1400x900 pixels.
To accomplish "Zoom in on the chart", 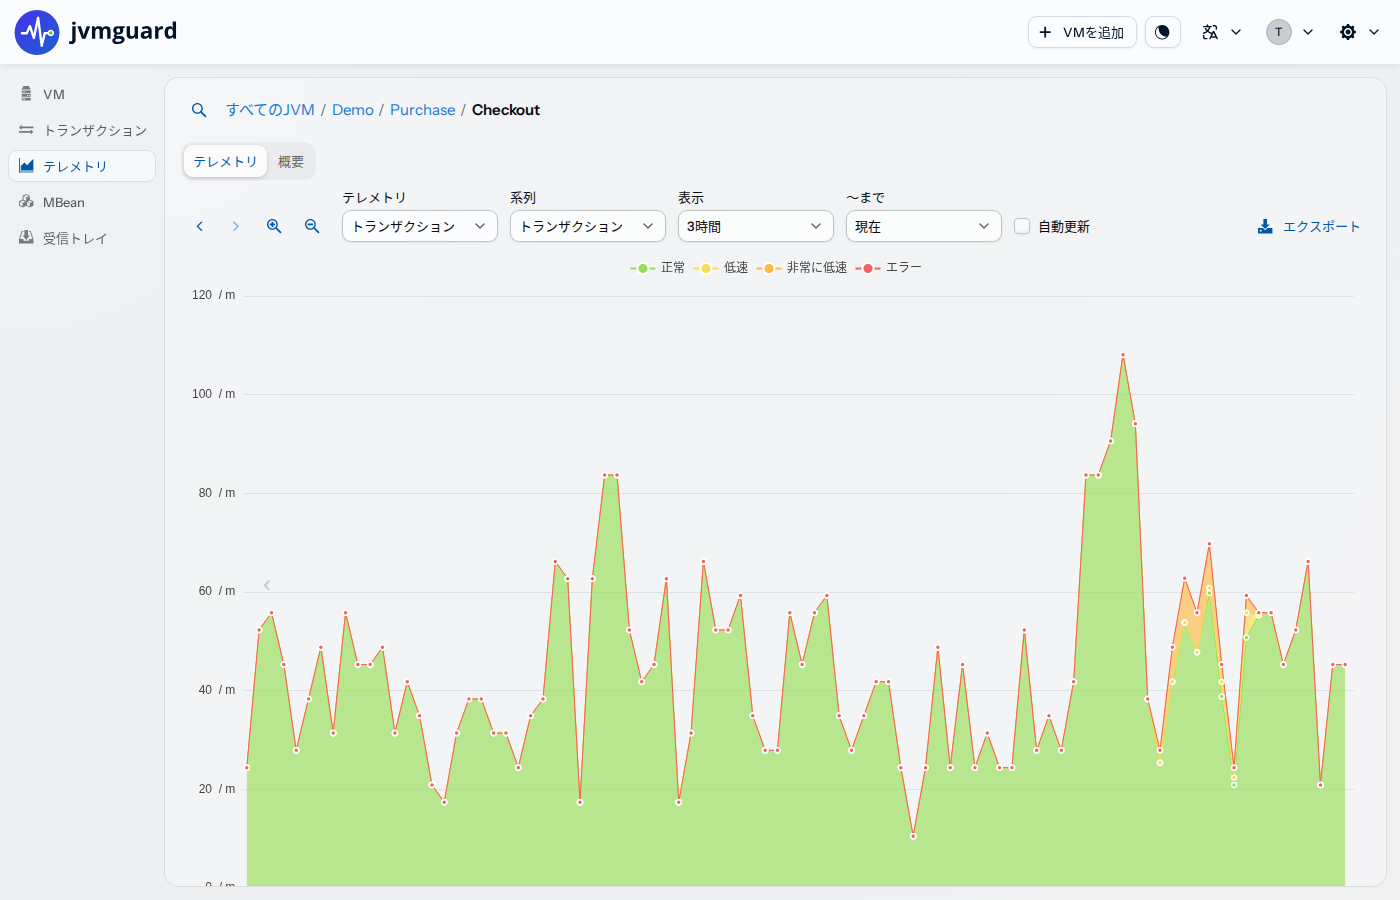I will pyautogui.click(x=274, y=226).
